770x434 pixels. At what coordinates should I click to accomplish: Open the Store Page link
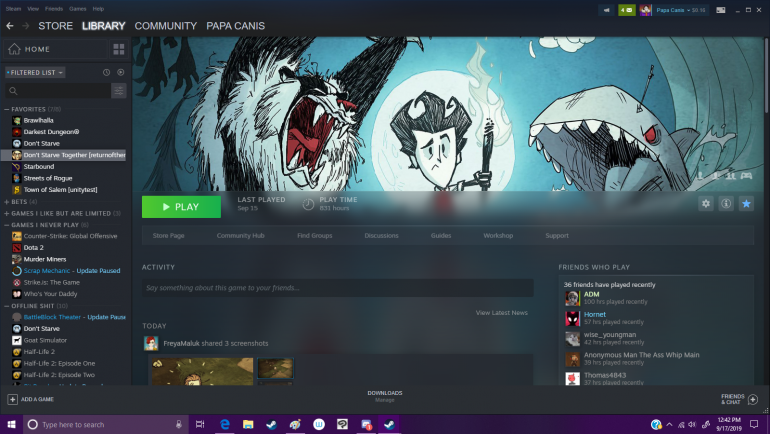[168, 236]
